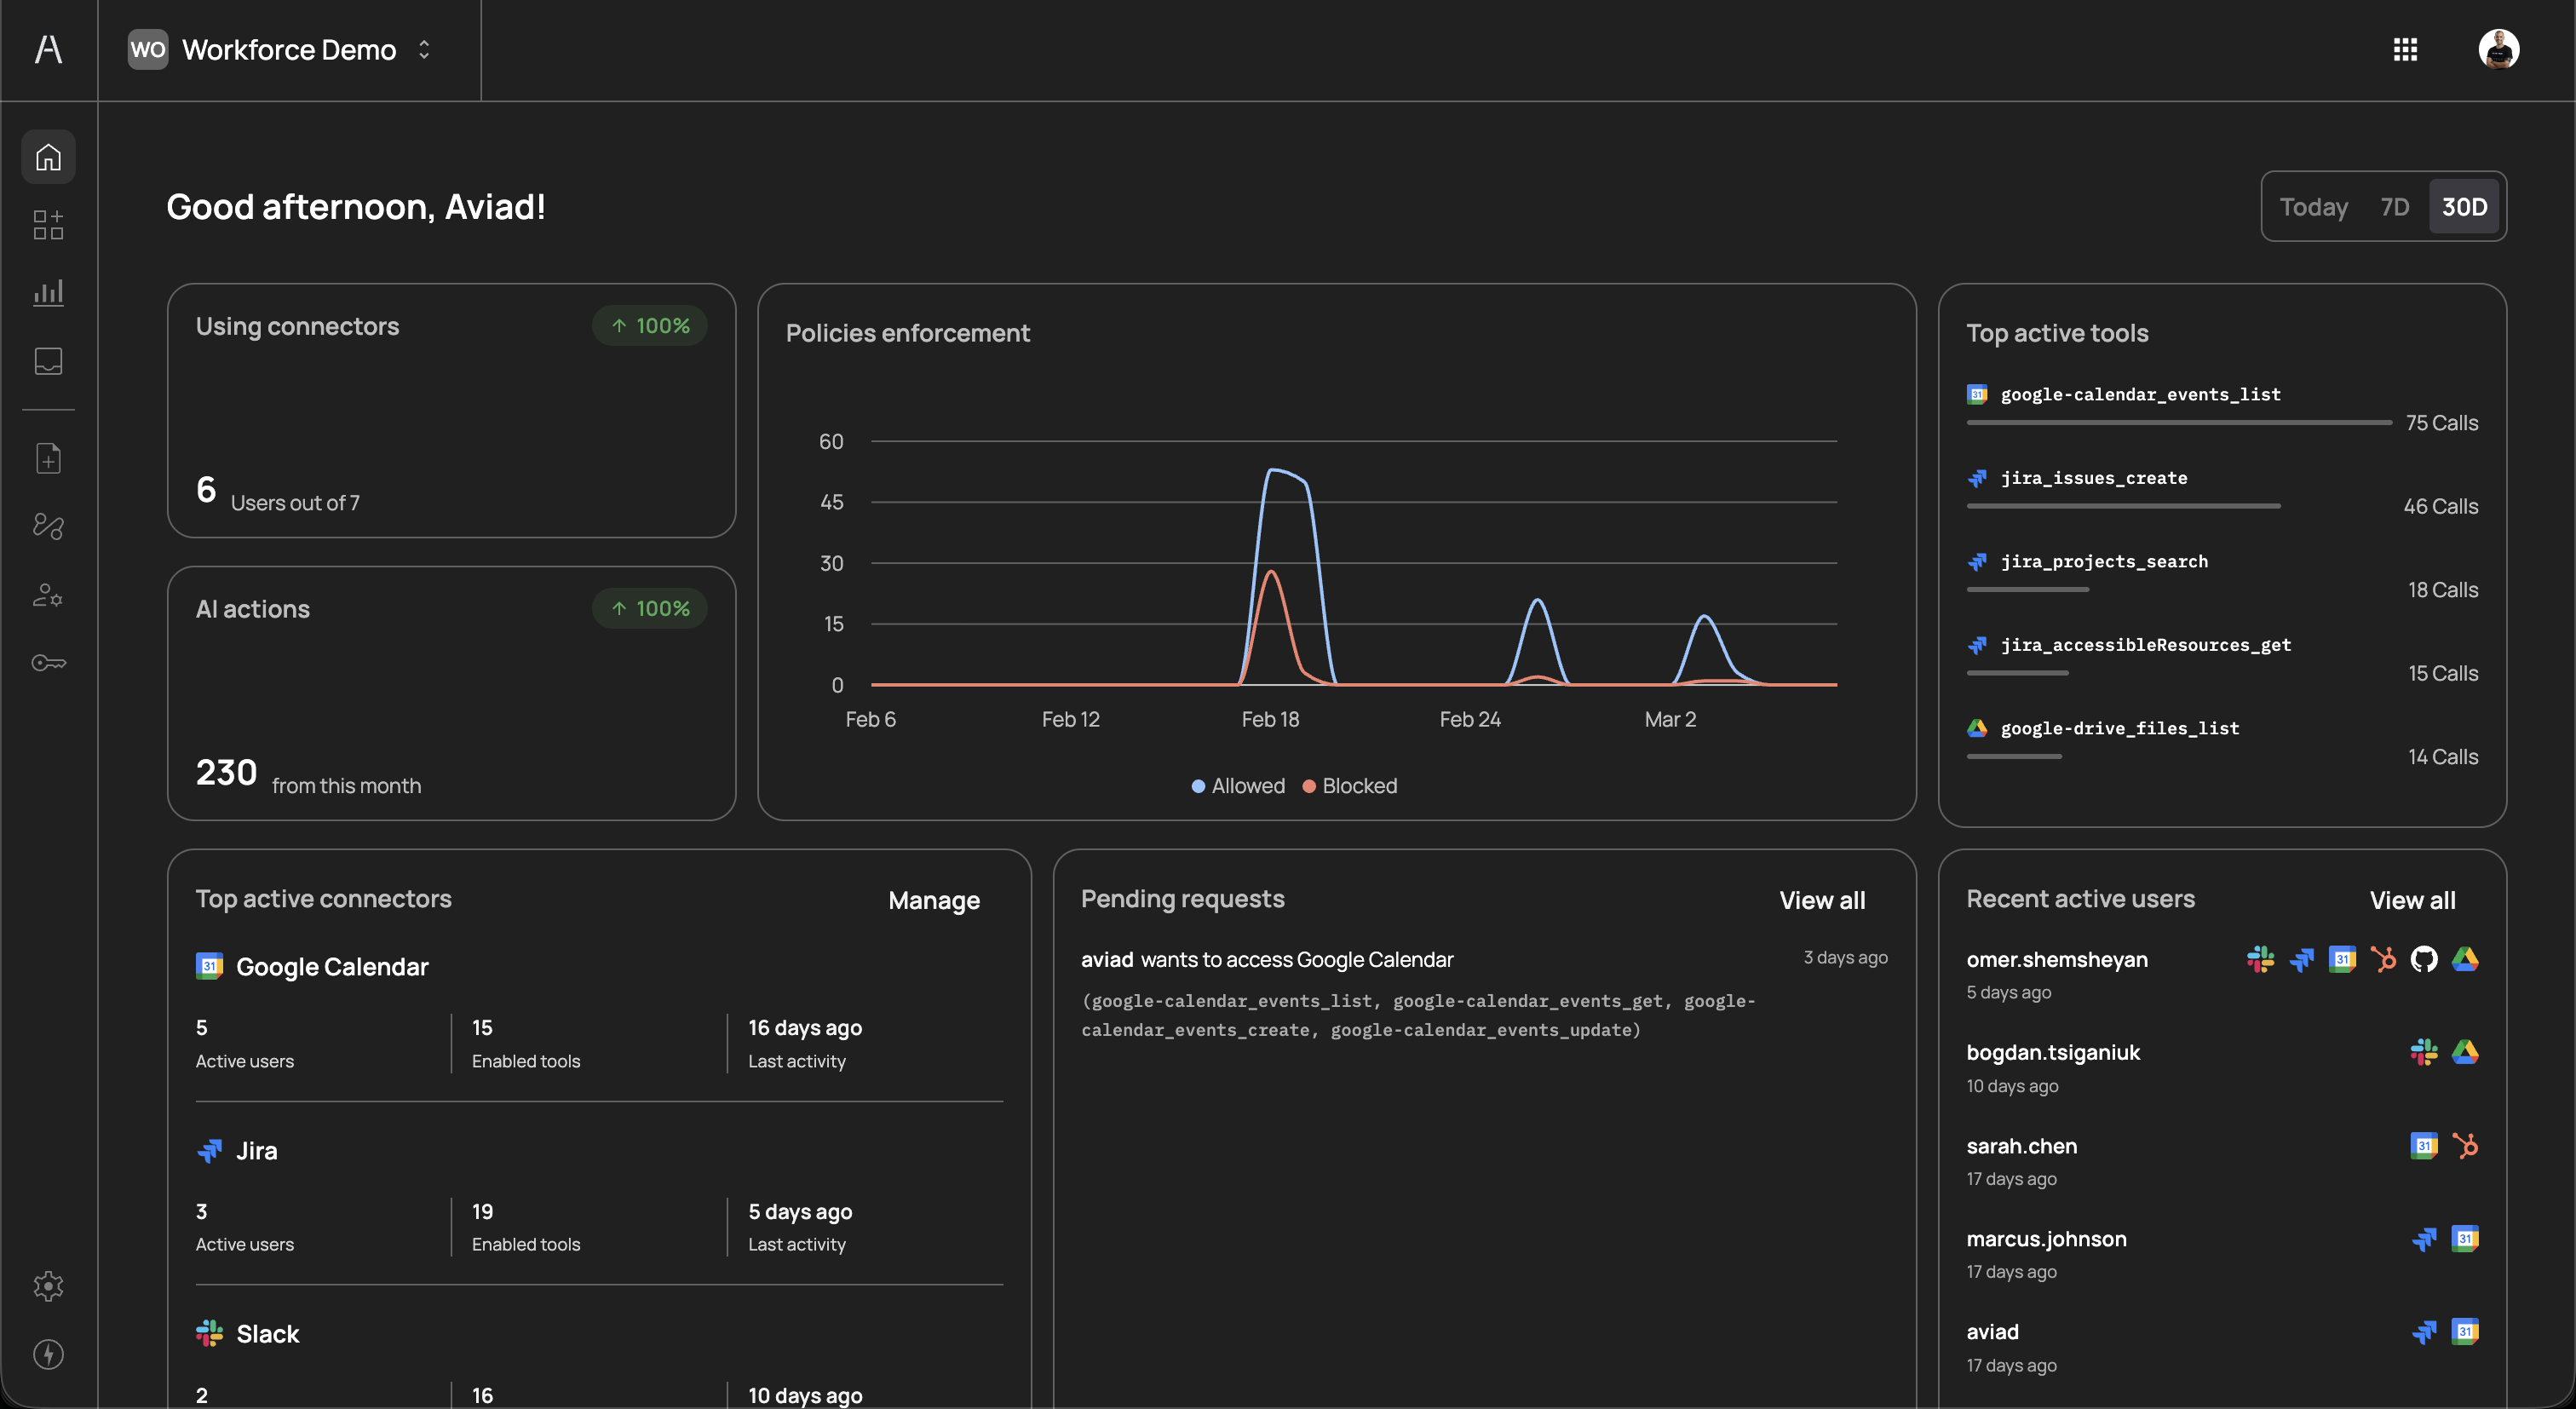Click Manage in Top active connectors

click(933, 901)
